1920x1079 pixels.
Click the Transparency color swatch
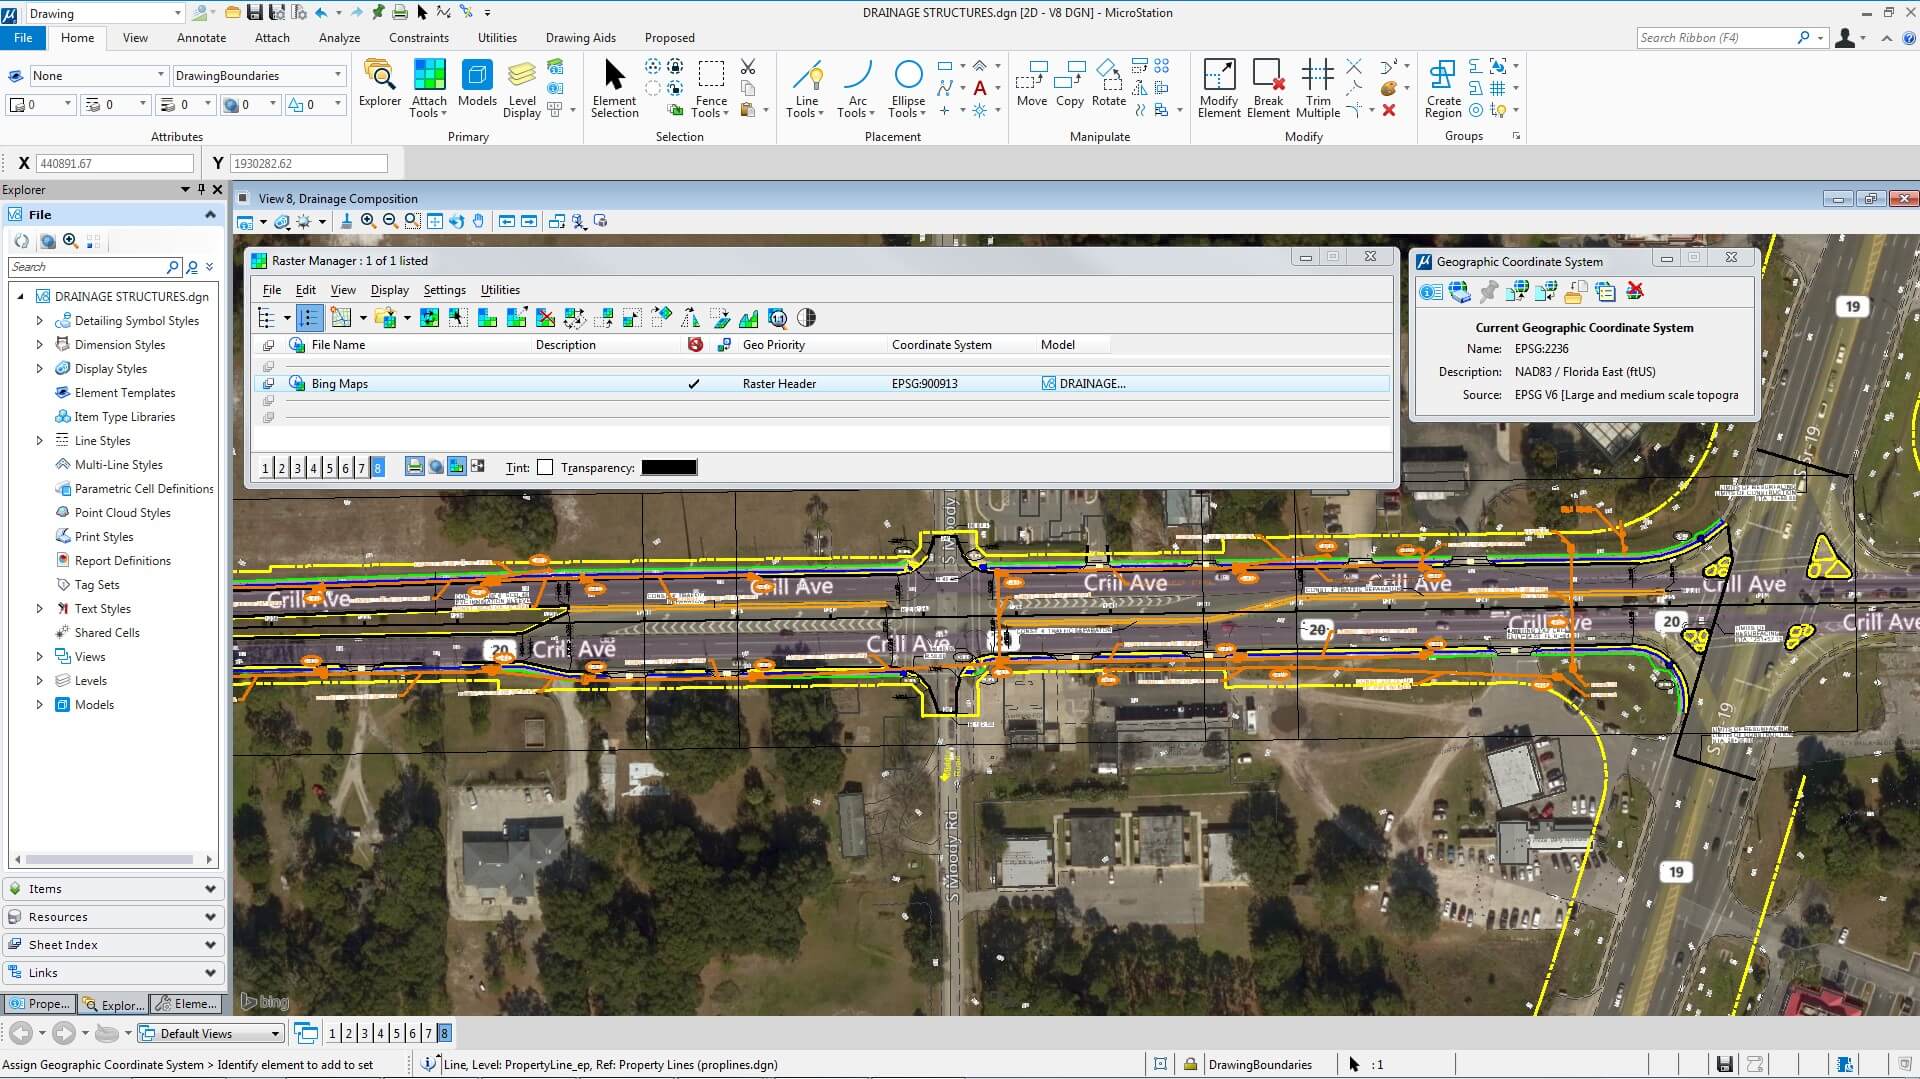click(x=669, y=467)
